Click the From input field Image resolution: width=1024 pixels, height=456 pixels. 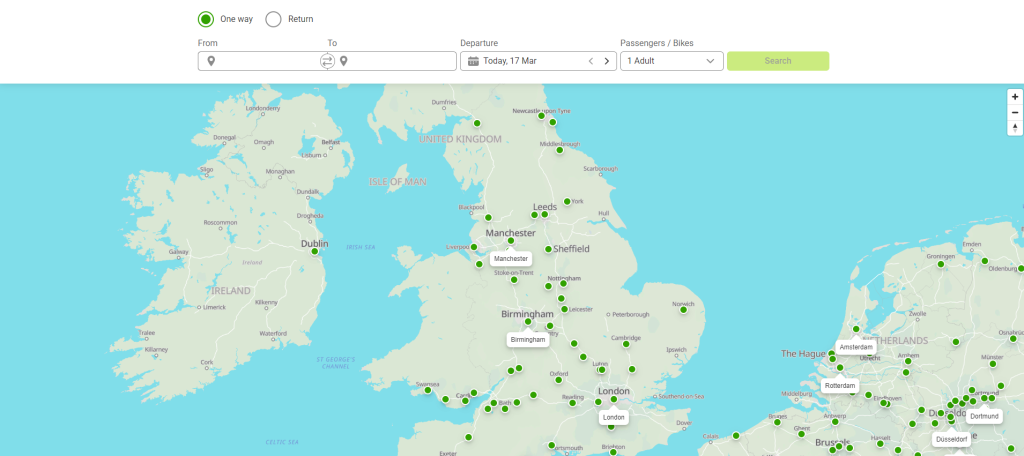(x=266, y=61)
